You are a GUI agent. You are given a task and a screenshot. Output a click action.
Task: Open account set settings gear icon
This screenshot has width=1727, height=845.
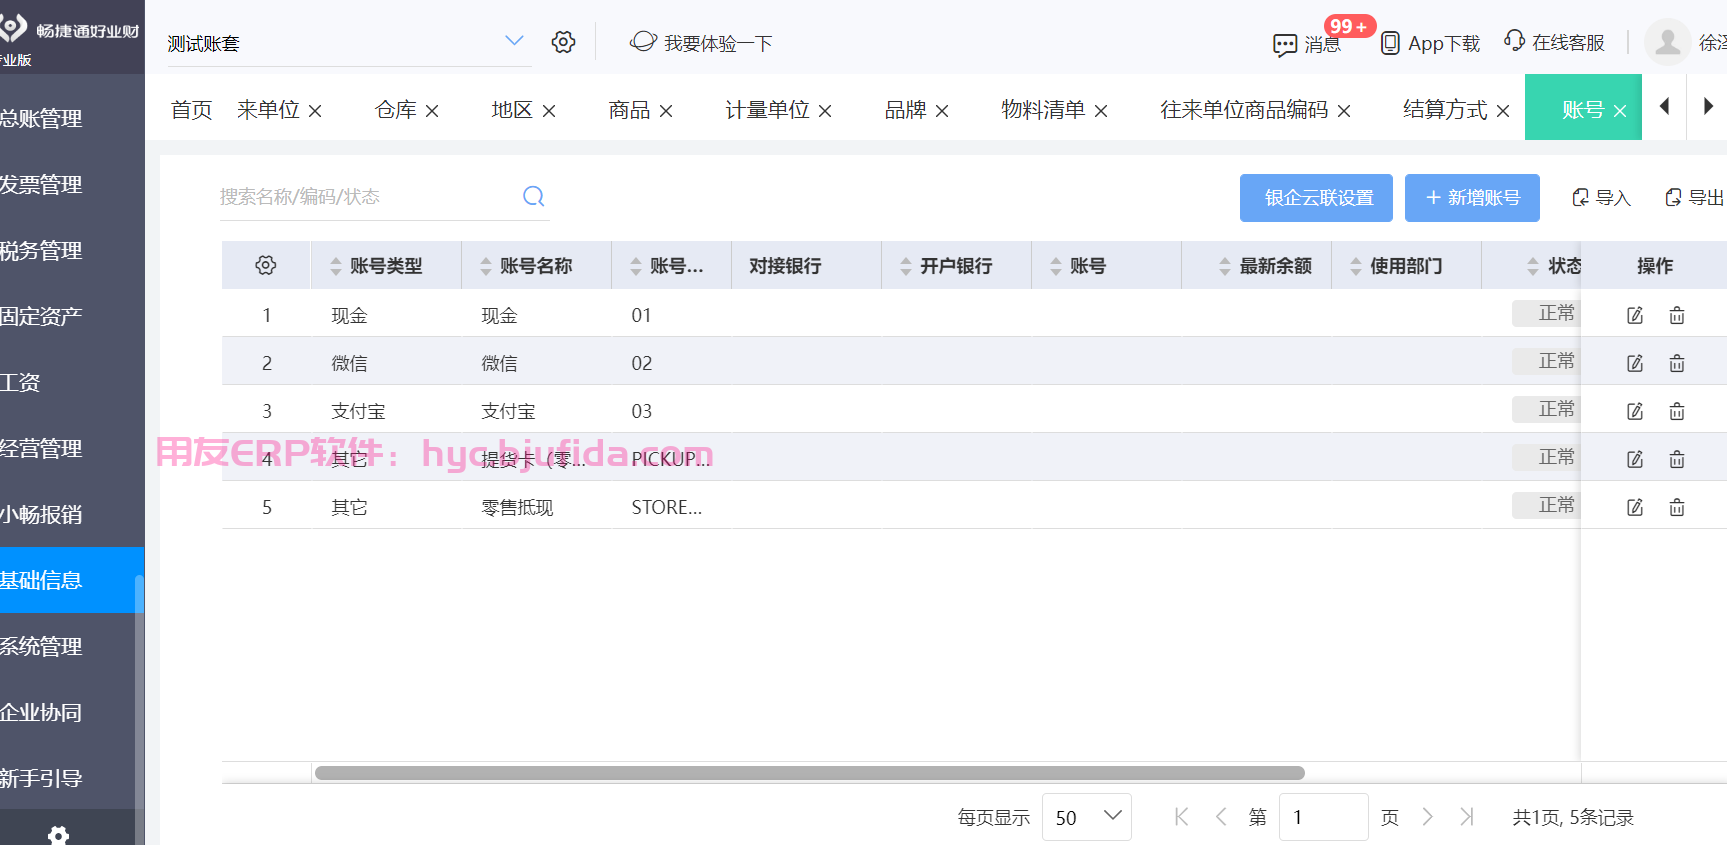[x=563, y=42]
